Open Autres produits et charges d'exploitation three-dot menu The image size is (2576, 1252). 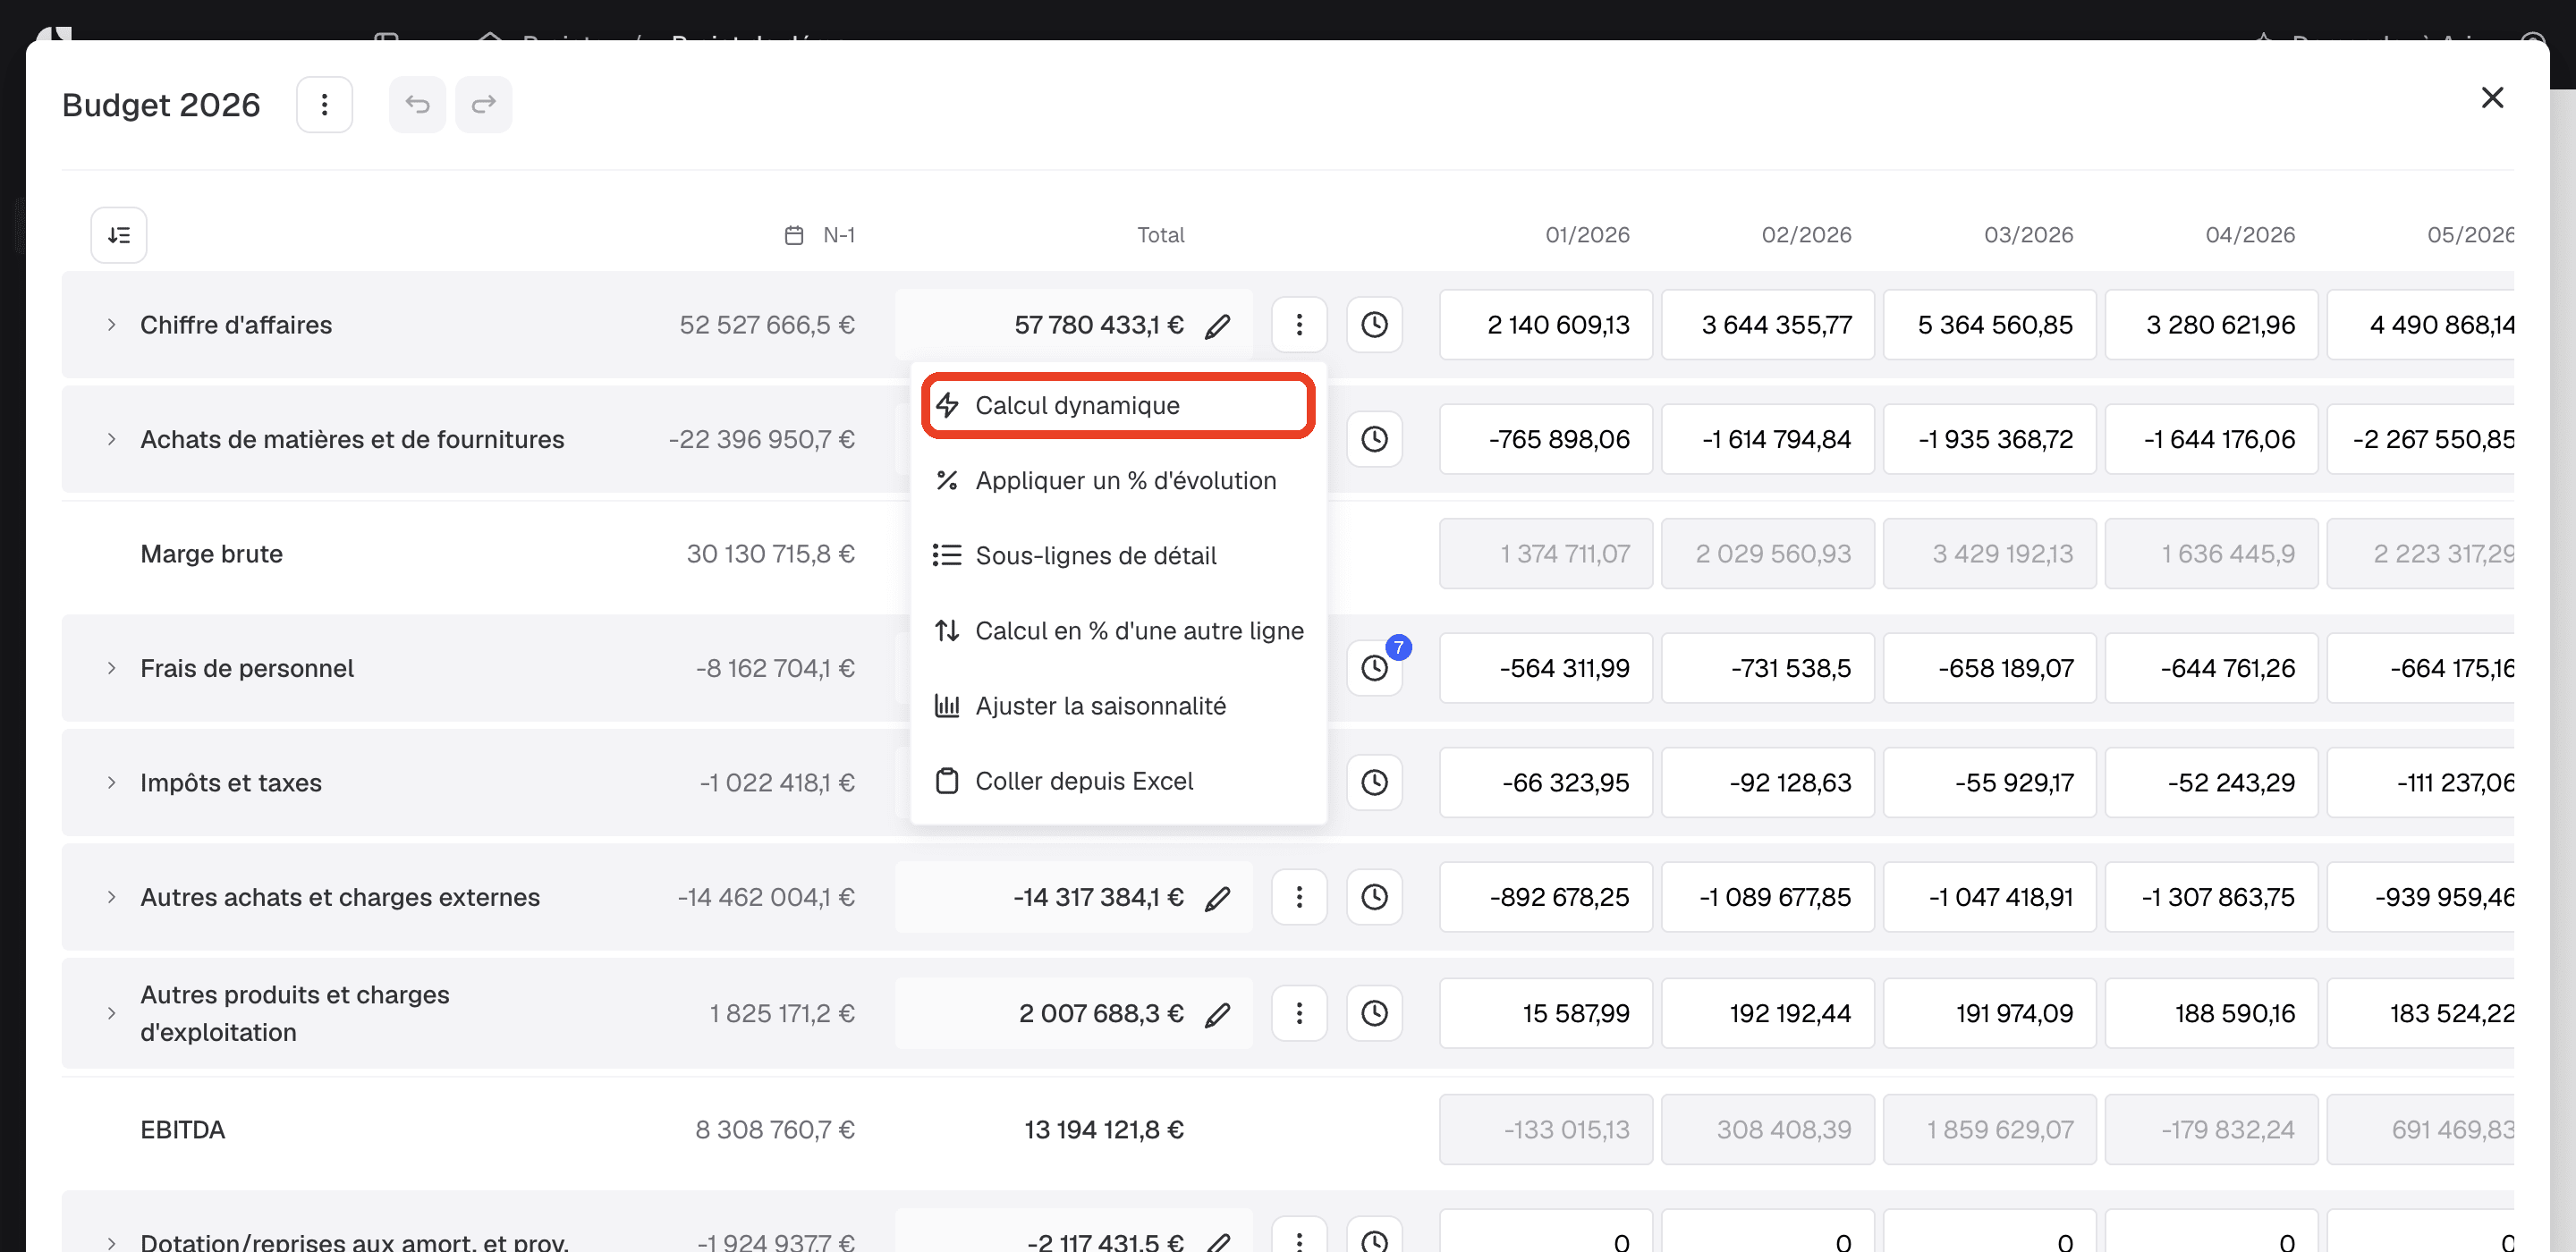(1299, 1013)
